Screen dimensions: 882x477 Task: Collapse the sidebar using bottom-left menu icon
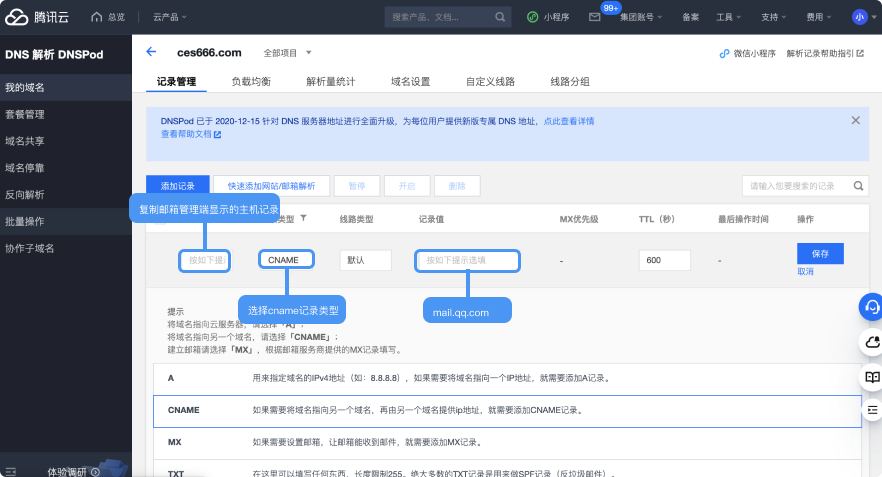[11, 470]
